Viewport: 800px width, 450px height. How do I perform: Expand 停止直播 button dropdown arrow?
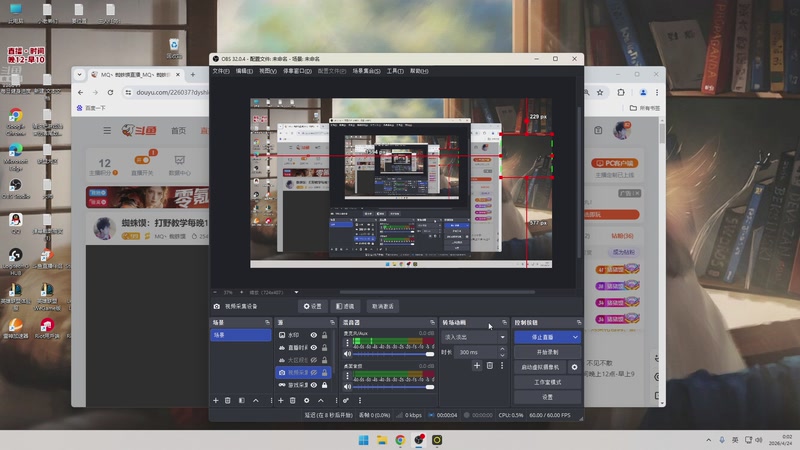[x=575, y=337]
